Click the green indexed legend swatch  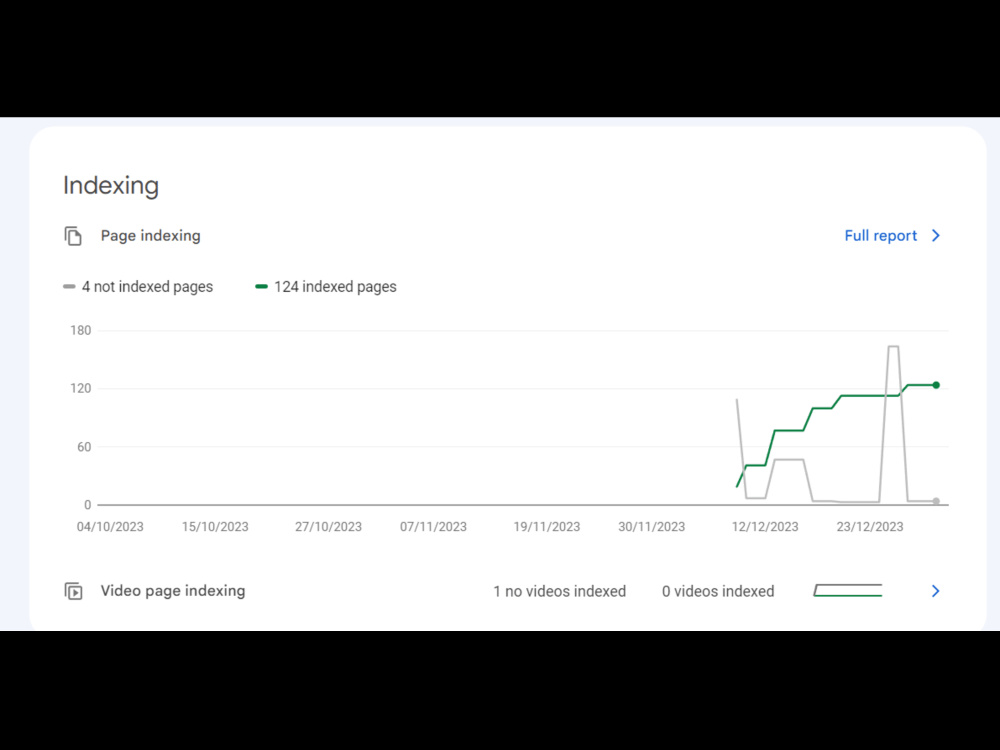(261, 287)
